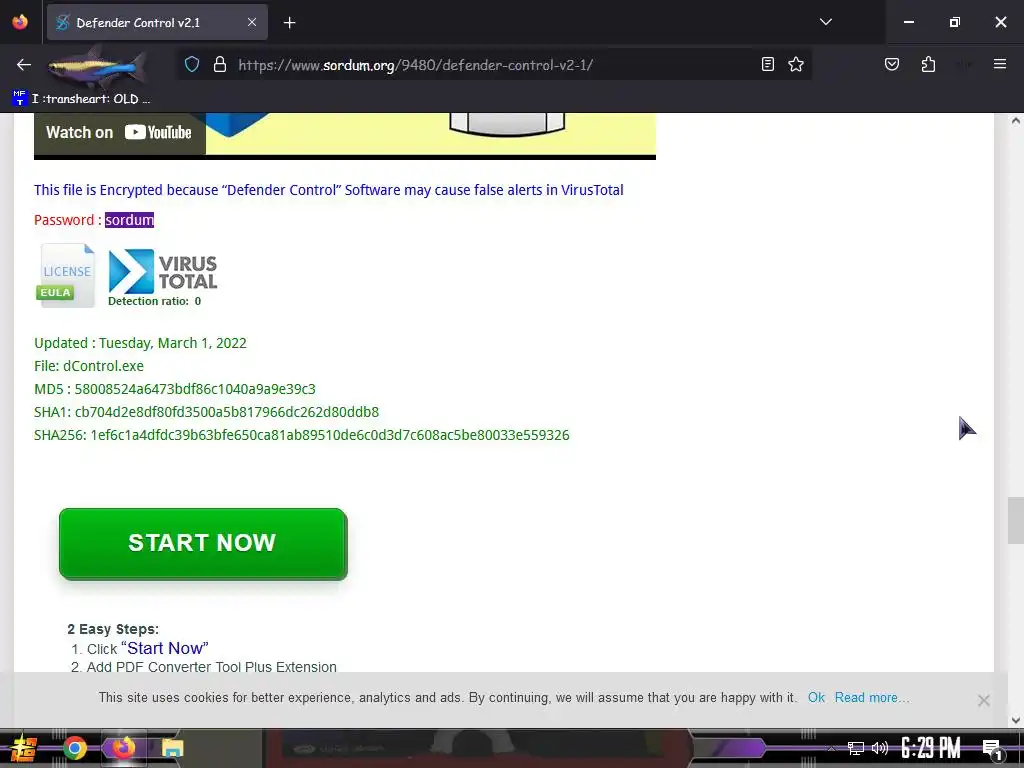This screenshot has height=768, width=1024.
Task: Open the LICENSE EULA icon
Action: click(x=65, y=274)
